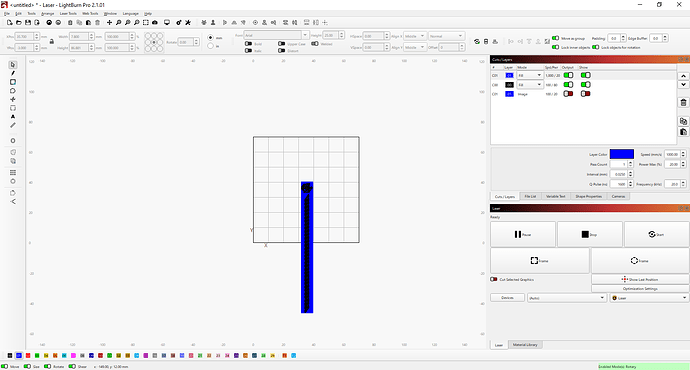
Task: Click the Width input field
Action: 79,37
